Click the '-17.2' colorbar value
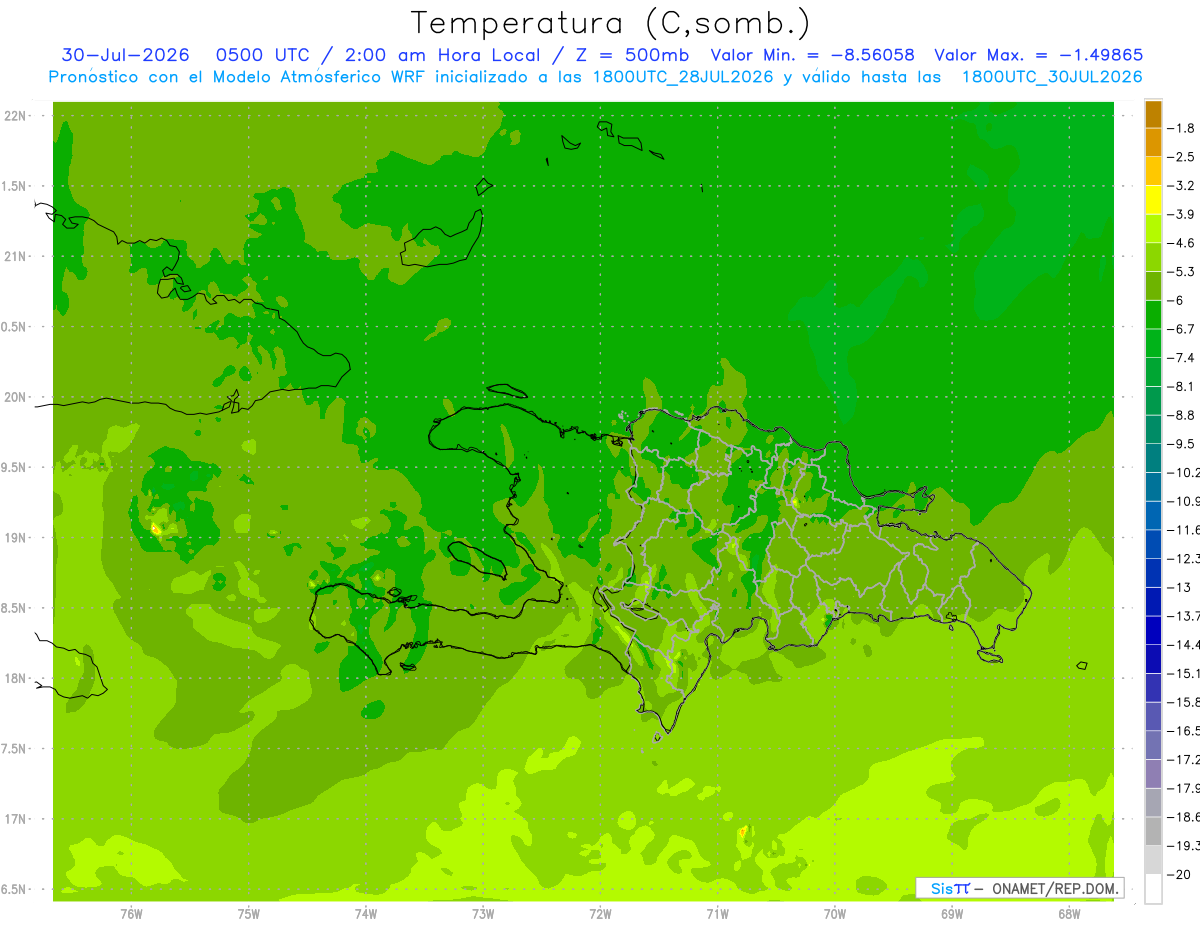The image size is (1200, 927). pos(1183,759)
